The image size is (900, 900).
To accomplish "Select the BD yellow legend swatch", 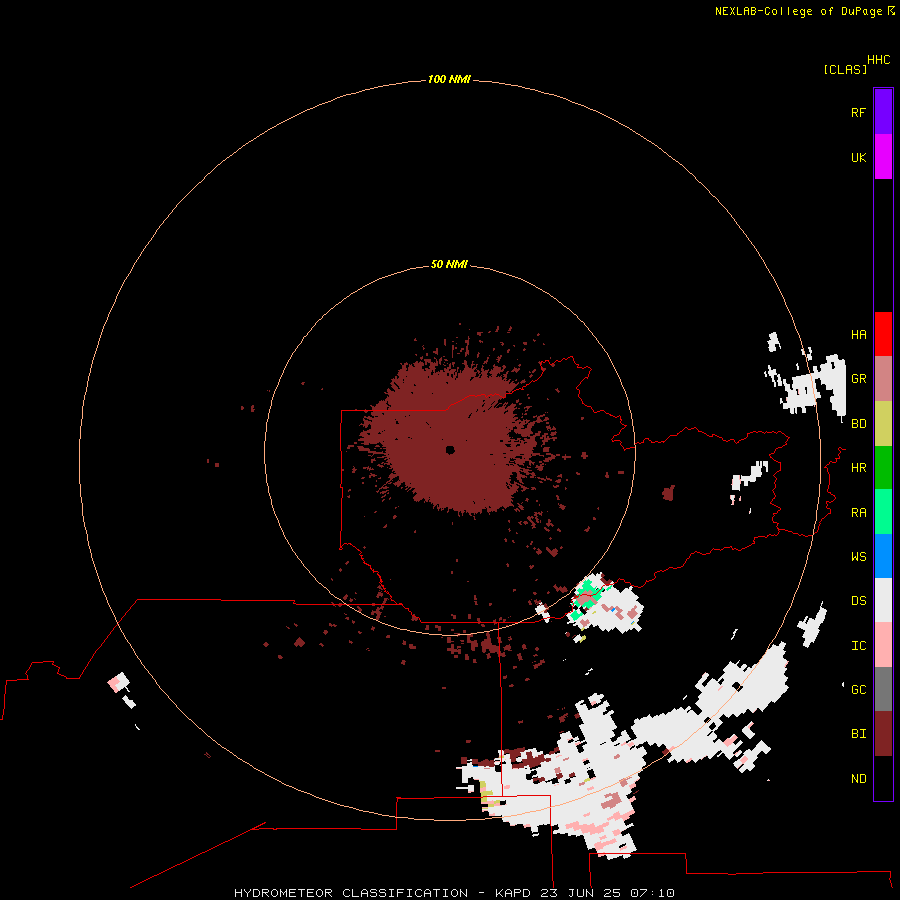I will pos(883,423).
